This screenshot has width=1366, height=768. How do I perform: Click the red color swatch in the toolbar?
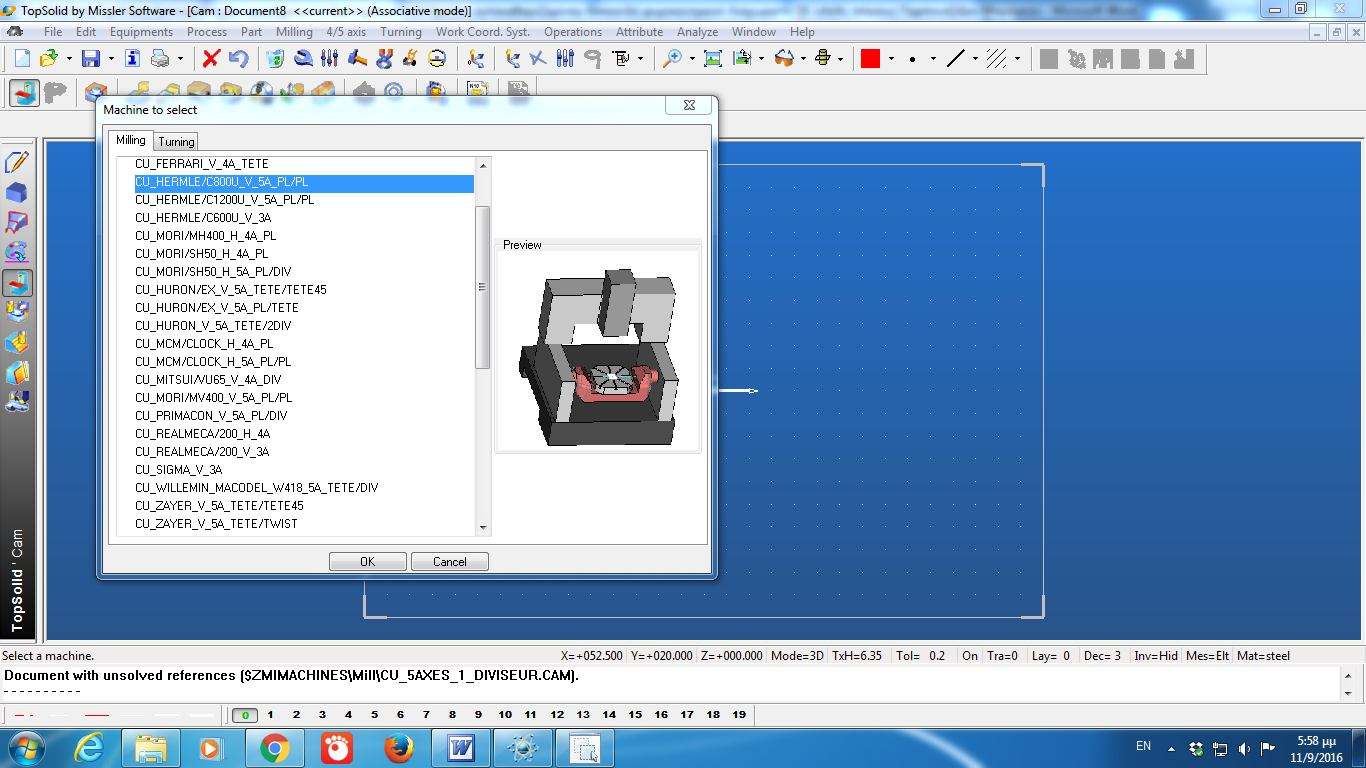(870, 59)
